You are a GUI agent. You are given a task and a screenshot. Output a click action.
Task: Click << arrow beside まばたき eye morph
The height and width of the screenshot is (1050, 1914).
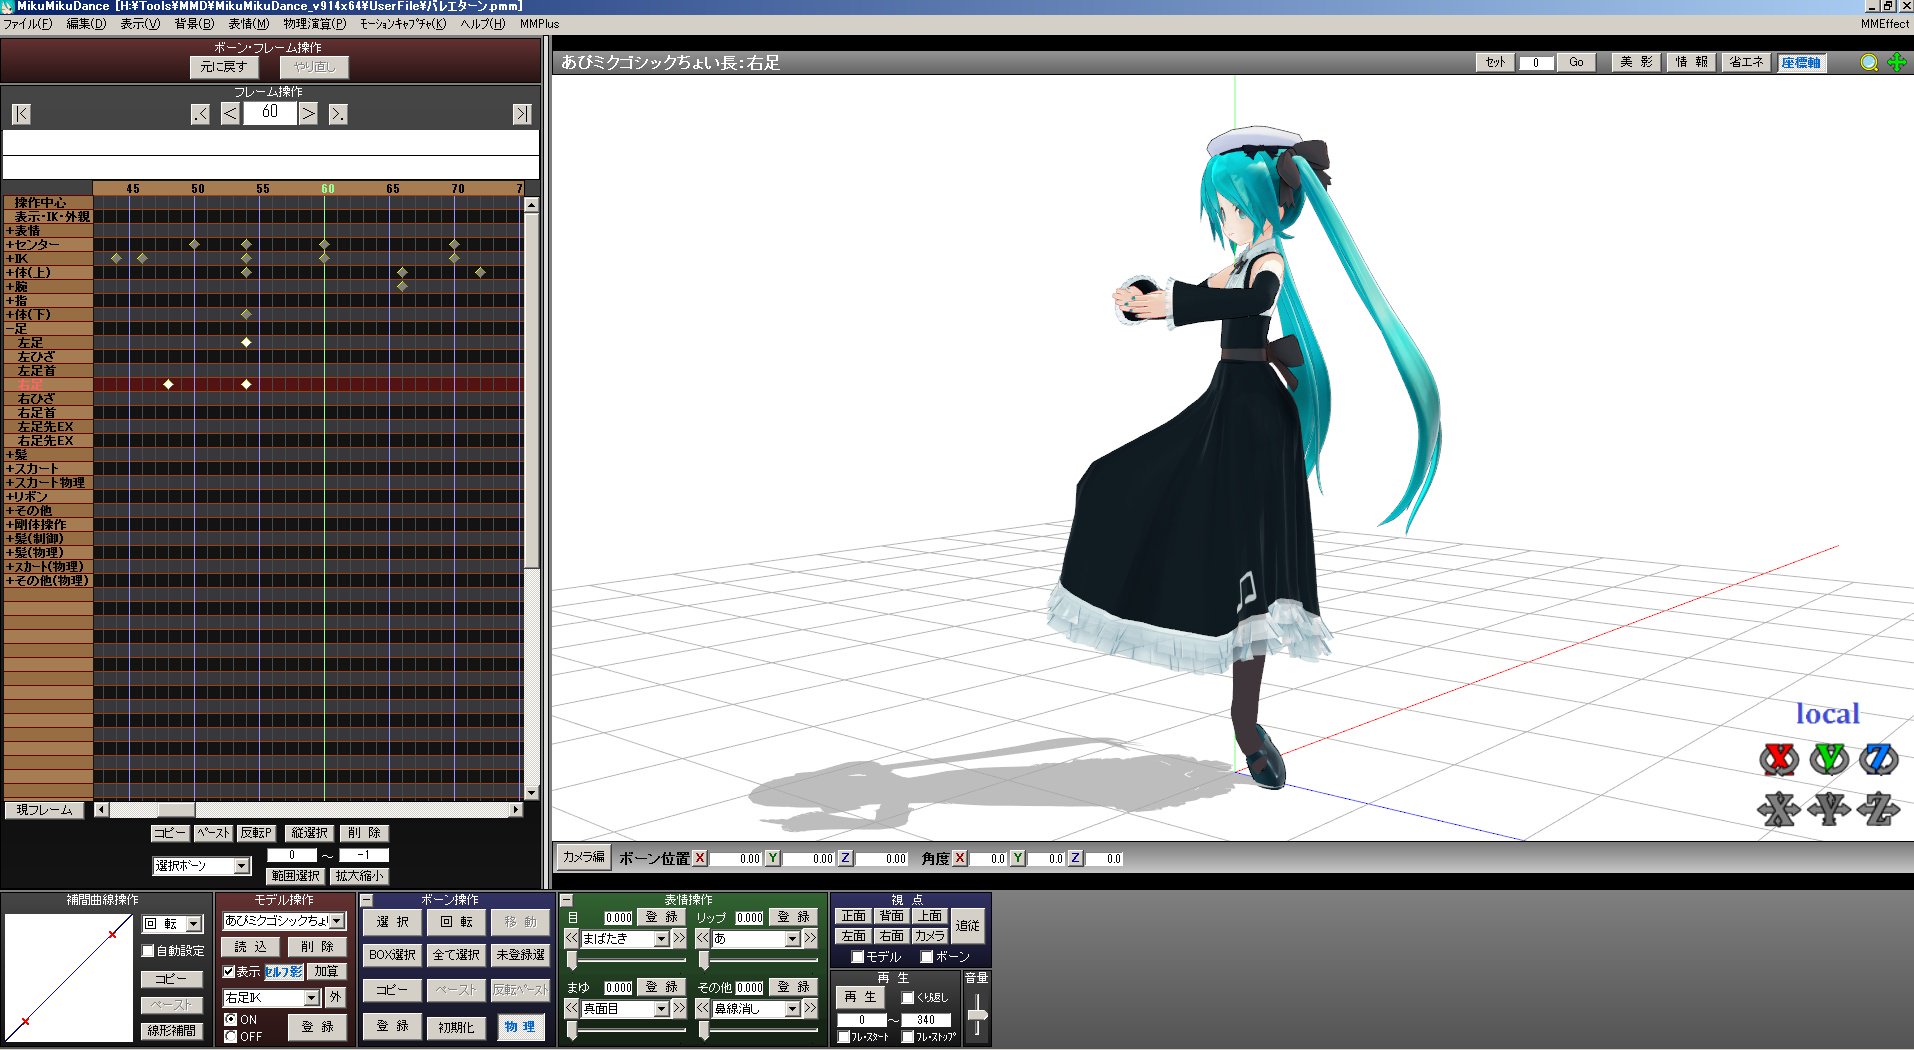[571, 938]
